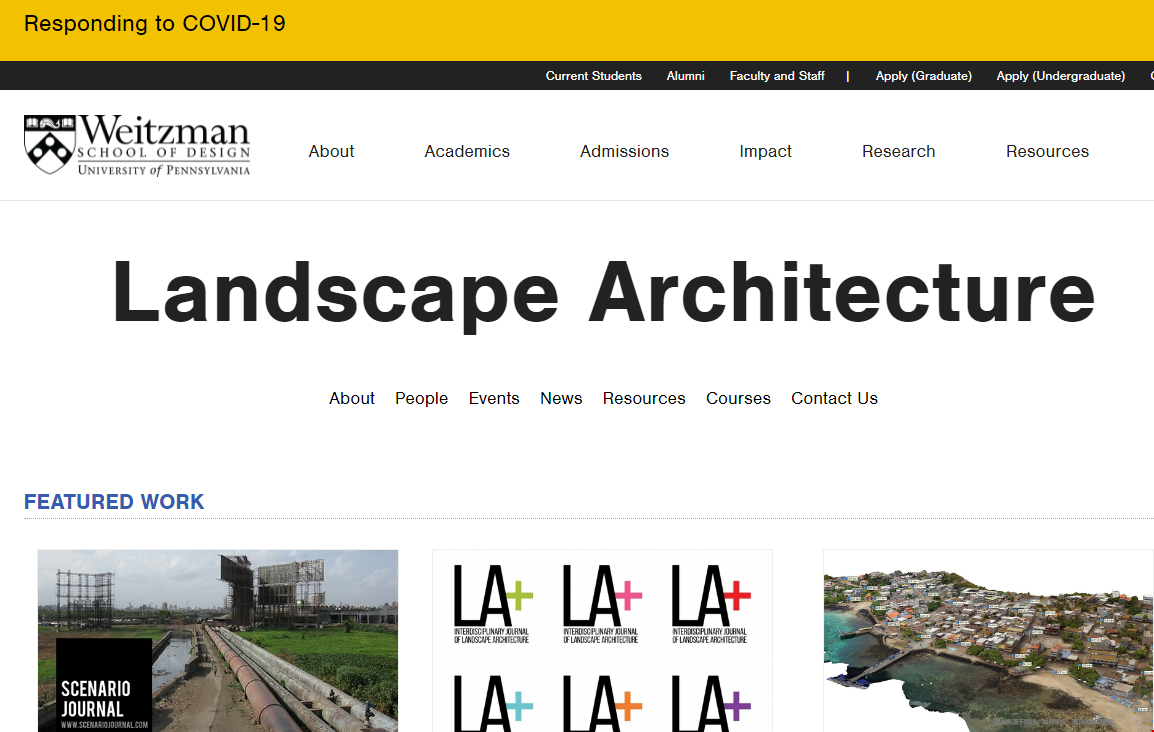The image size is (1154, 732).
Task: Visit the Faculty and Staff page
Action: pos(776,76)
